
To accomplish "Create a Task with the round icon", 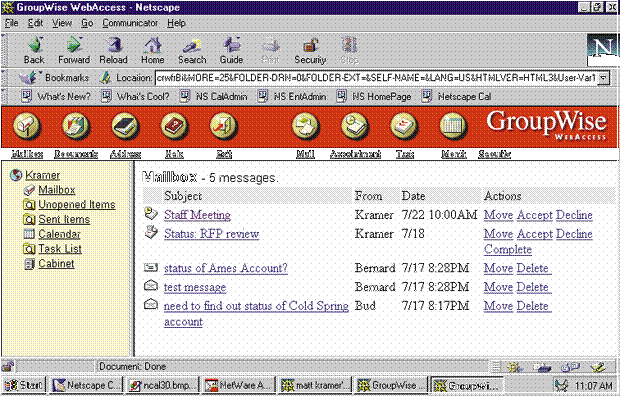I will tap(404, 127).
